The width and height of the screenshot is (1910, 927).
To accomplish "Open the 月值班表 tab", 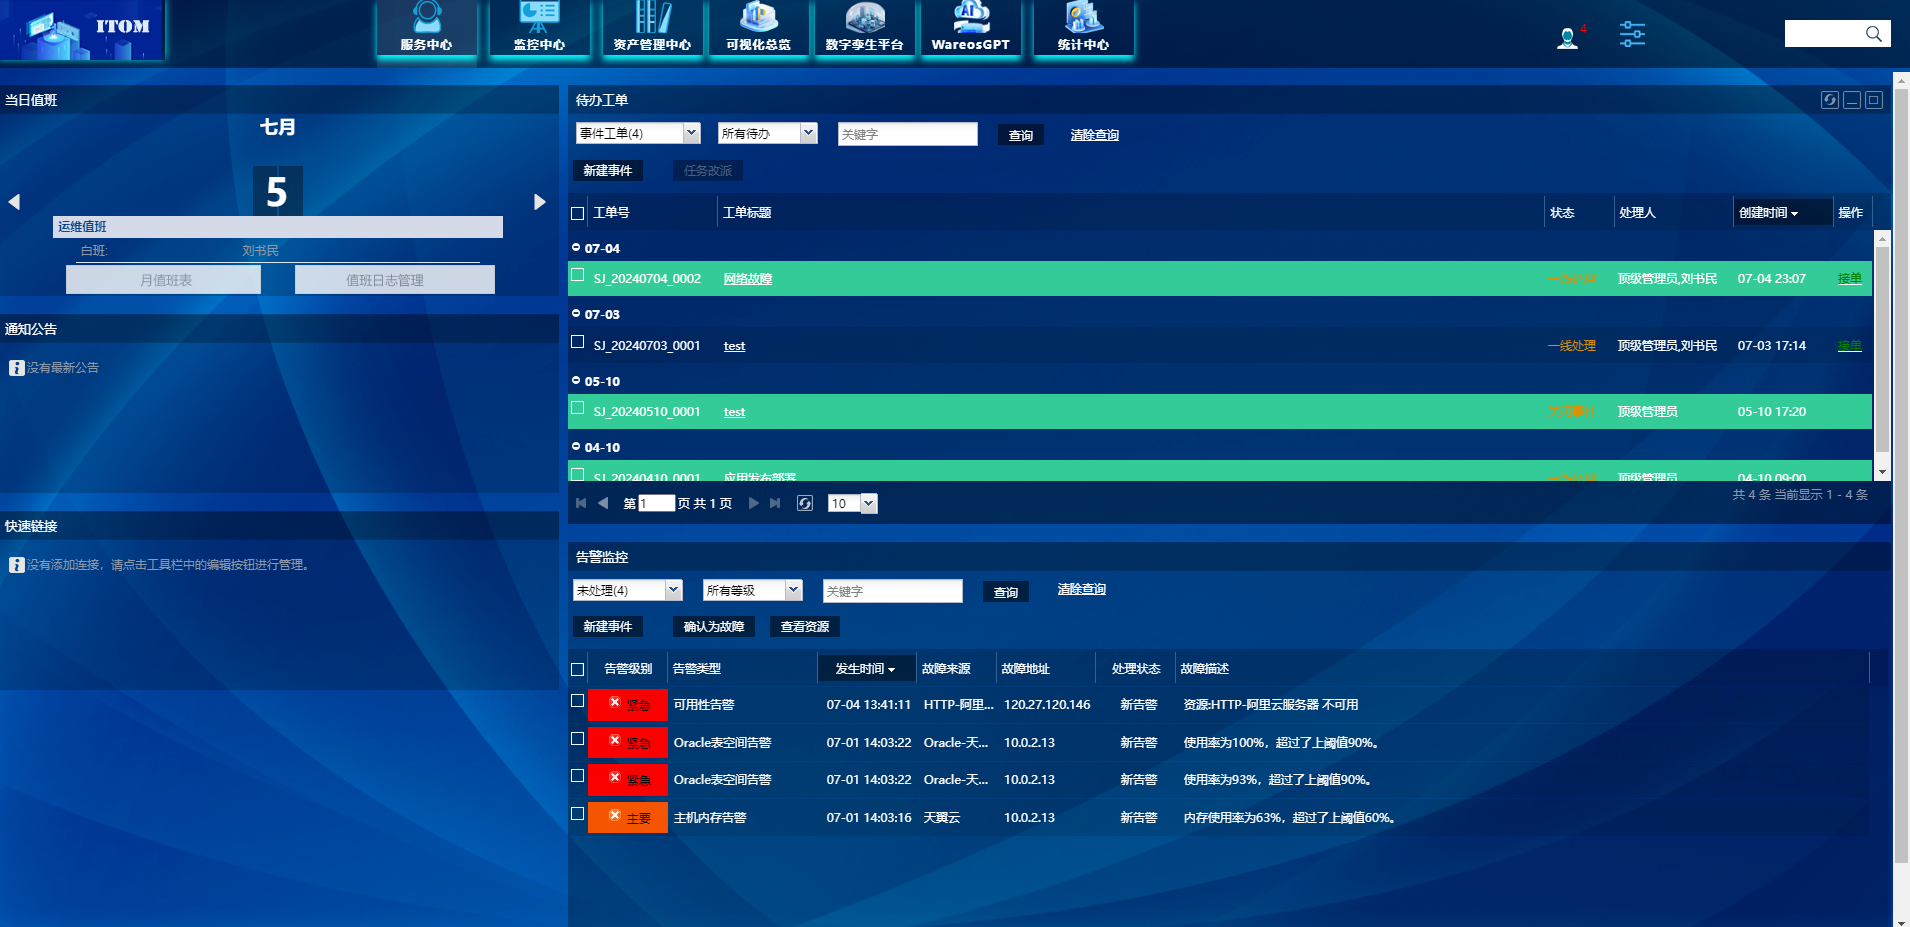I will [164, 280].
